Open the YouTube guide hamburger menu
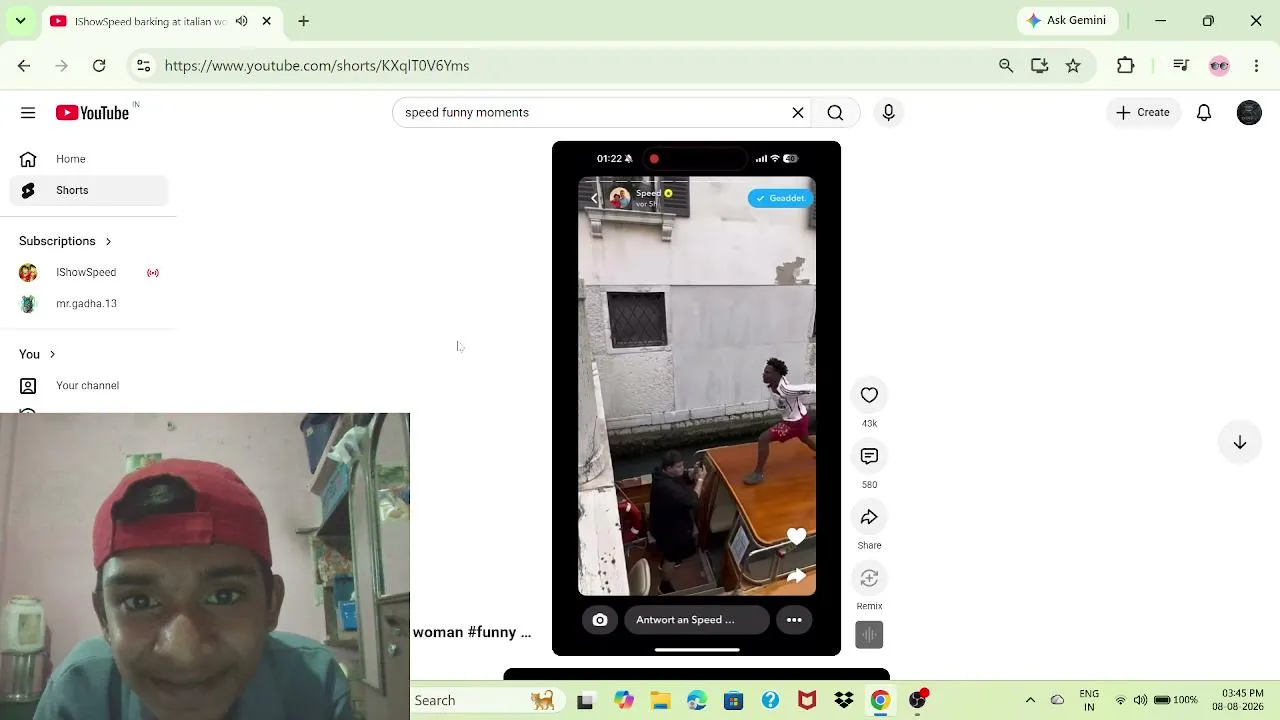The height and width of the screenshot is (720, 1280). (x=28, y=113)
